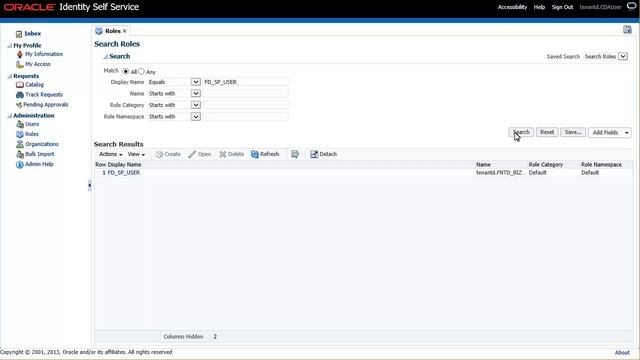Click the Users icon under Administration
Viewport: 640px width, 360px height.
point(20,124)
